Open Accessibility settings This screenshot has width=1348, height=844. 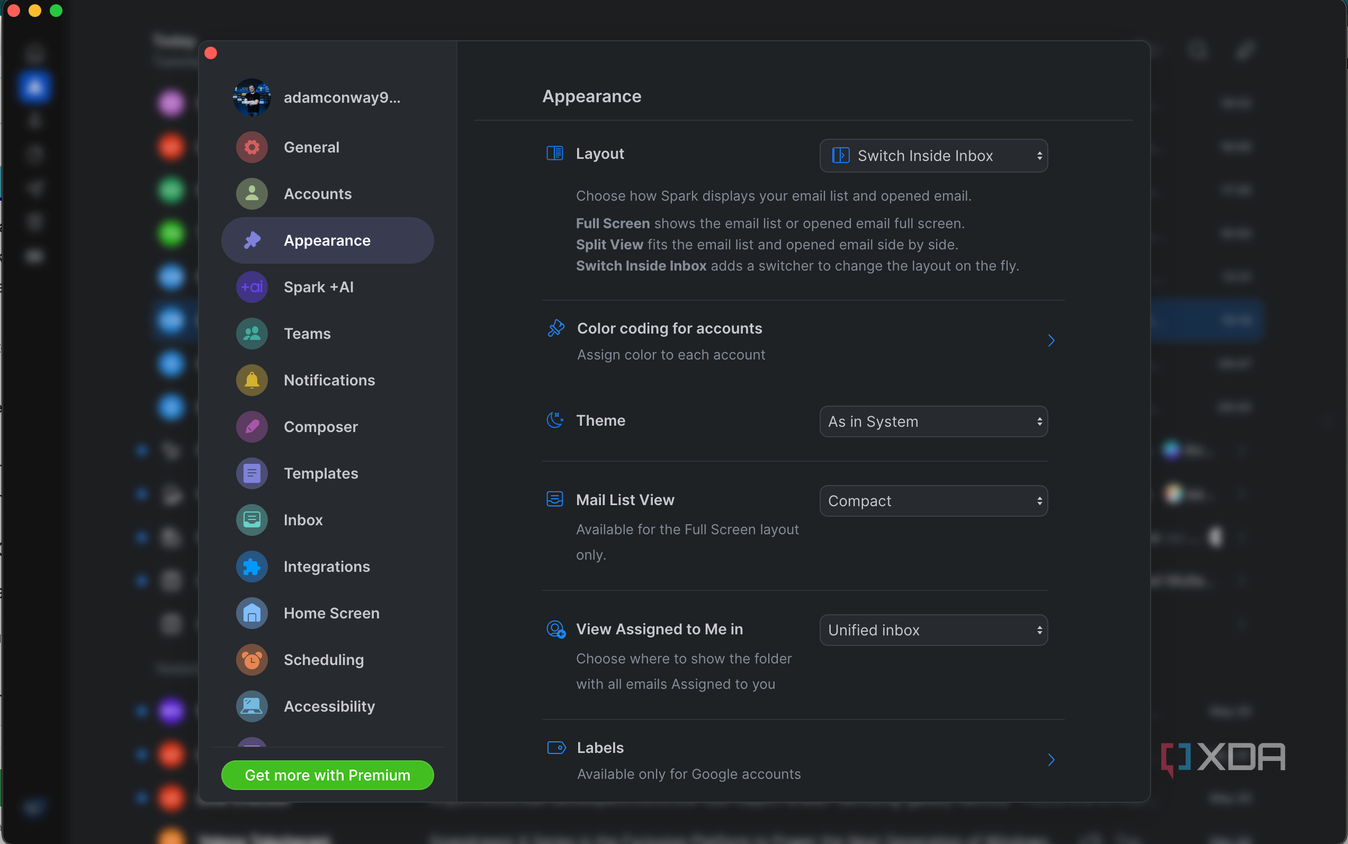328,706
